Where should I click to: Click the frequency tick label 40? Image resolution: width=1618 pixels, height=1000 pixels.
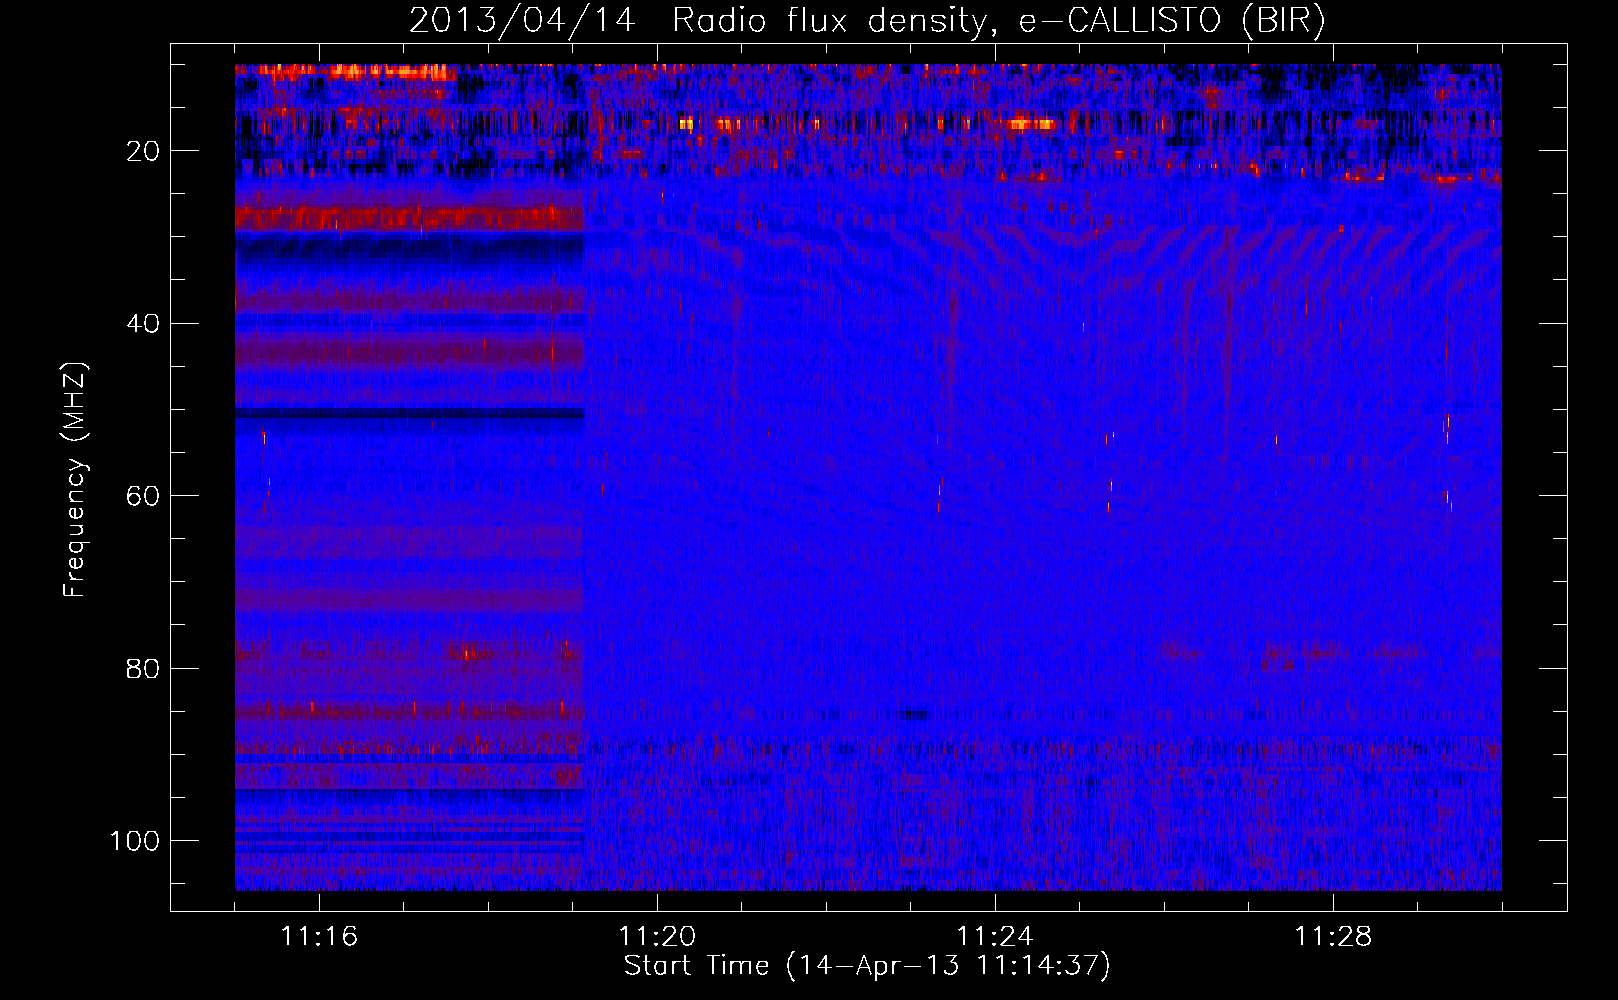pos(143,324)
